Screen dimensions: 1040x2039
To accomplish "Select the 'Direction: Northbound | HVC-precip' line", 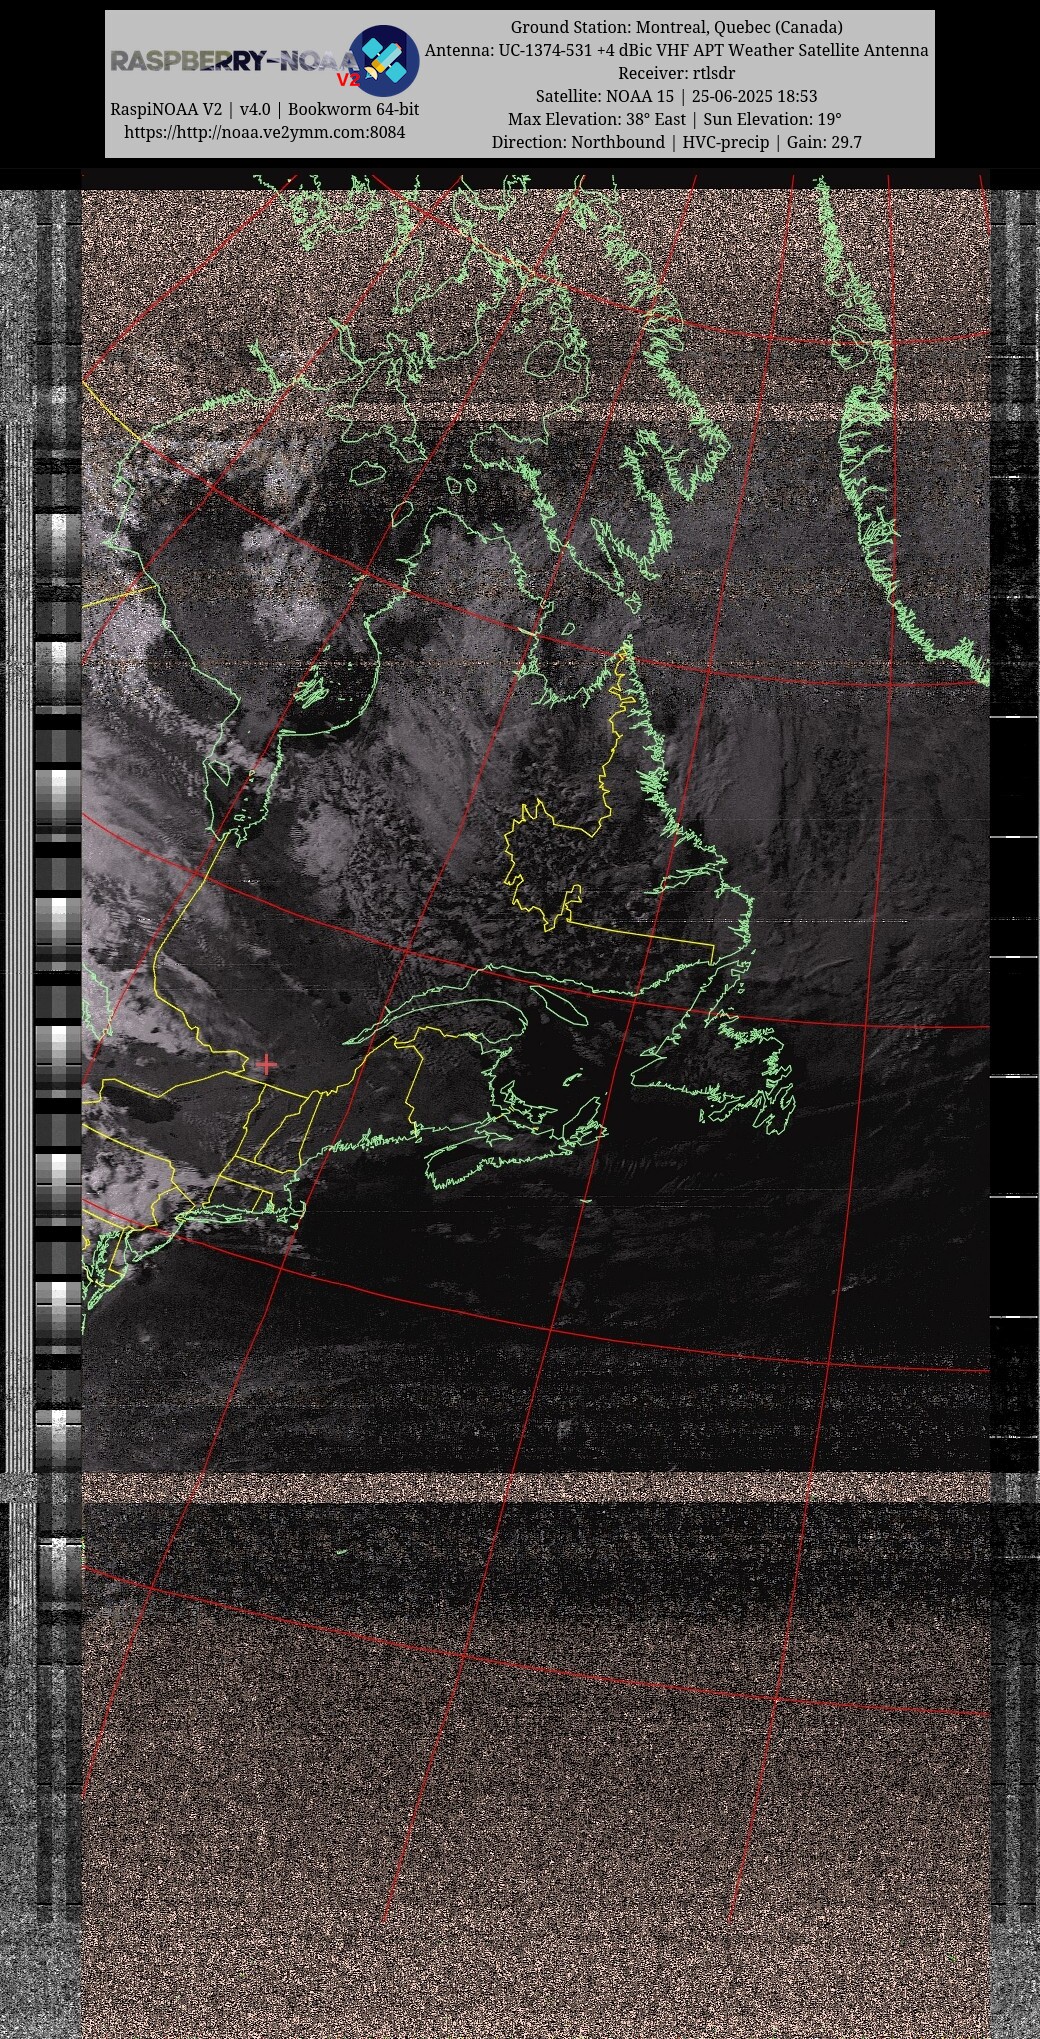I will pos(677,142).
